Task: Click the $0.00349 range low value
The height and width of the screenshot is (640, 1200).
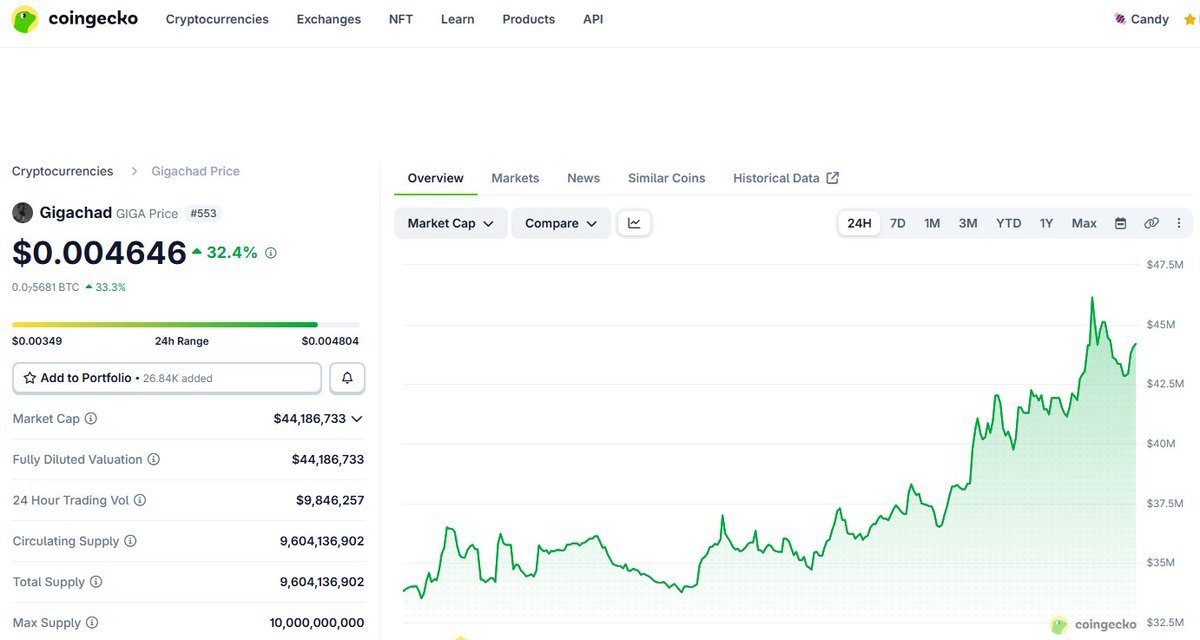Action: [x=35, y=341]
